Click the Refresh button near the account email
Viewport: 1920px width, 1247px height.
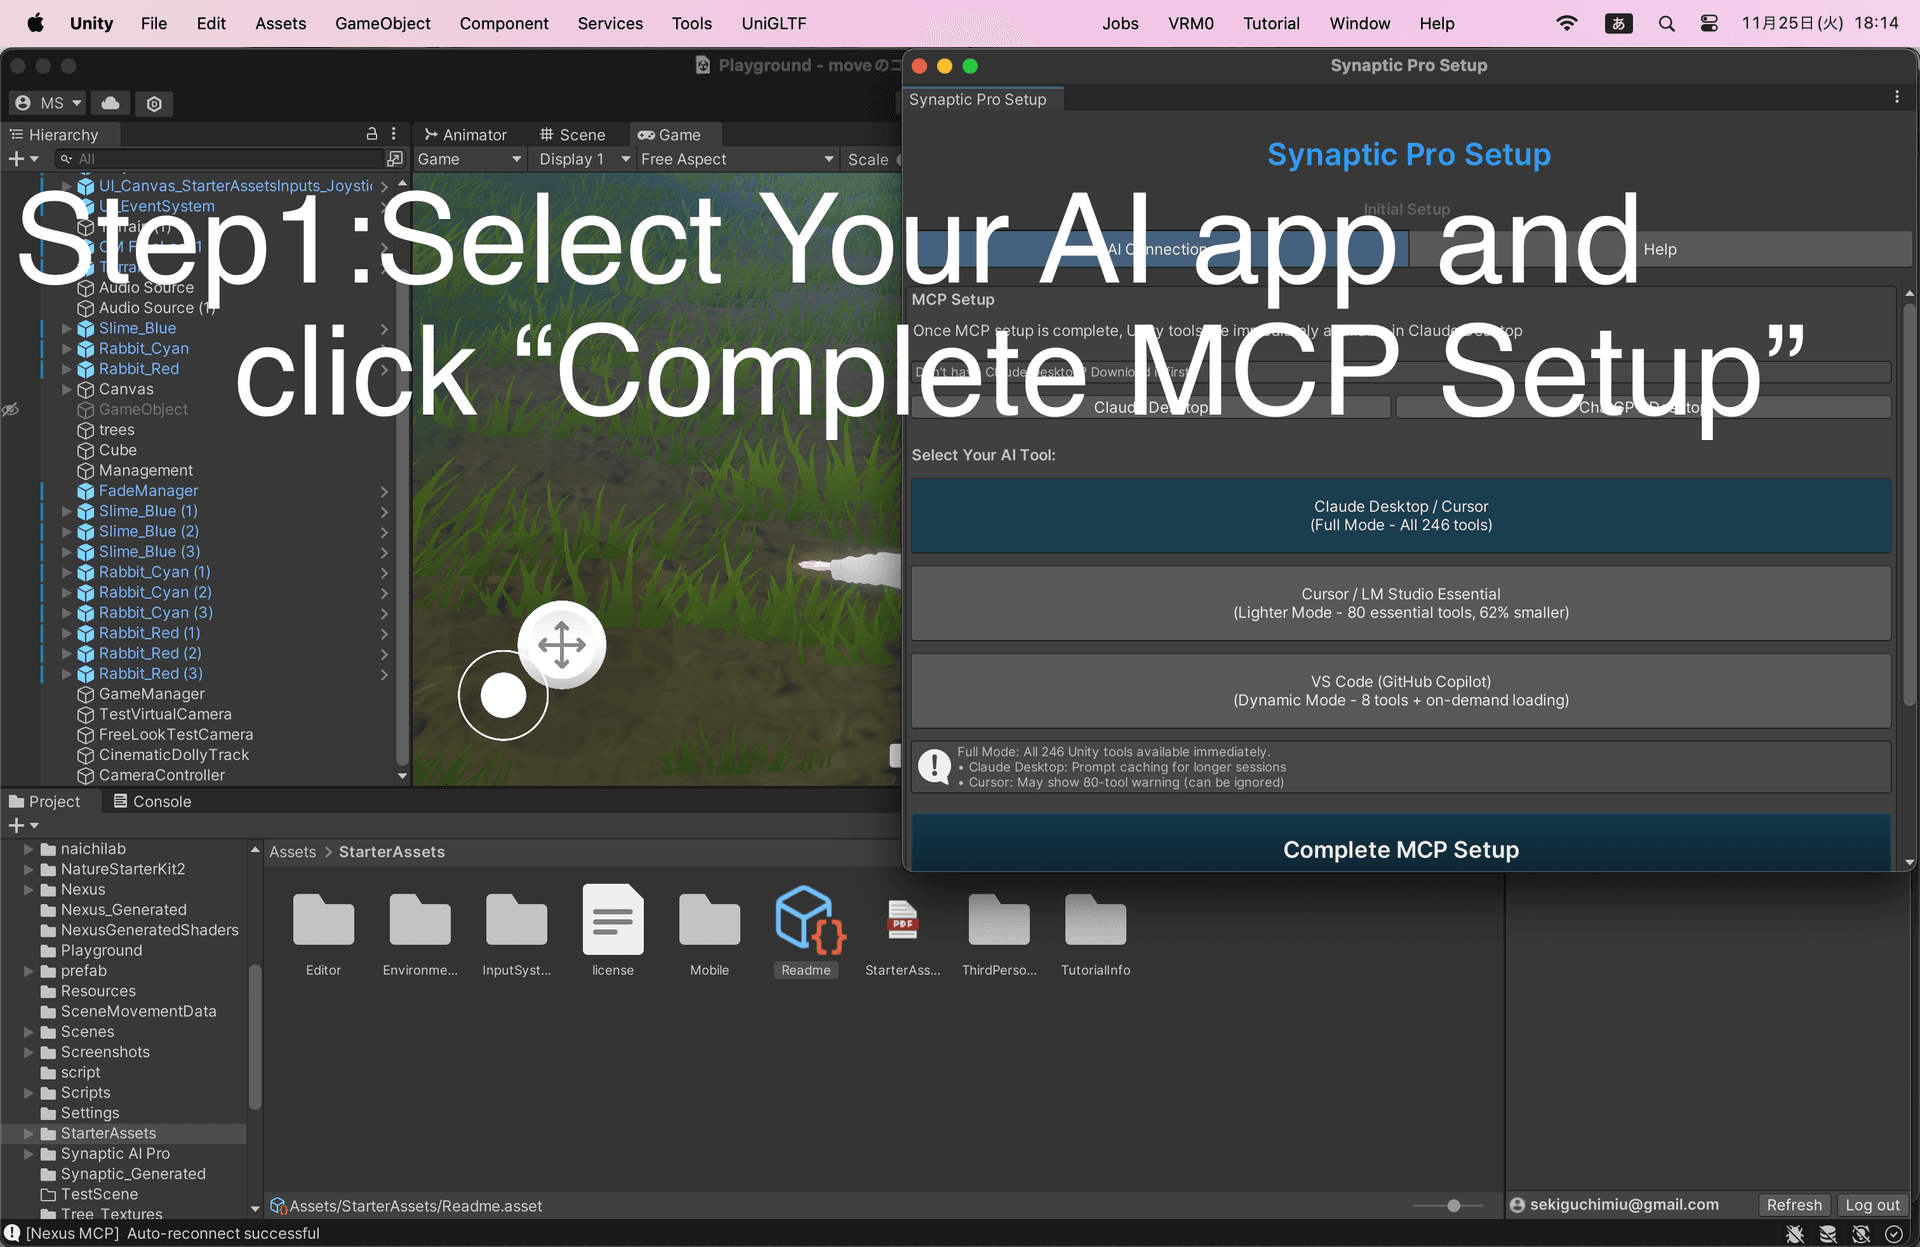tap(1794, 1204)
